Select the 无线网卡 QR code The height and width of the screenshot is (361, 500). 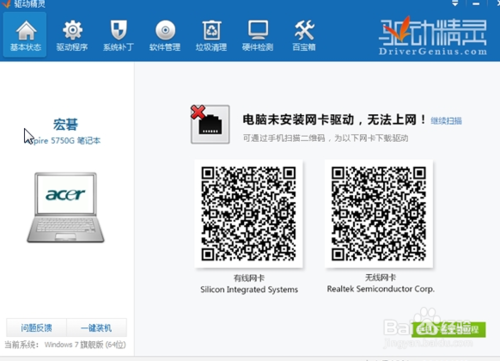[379, 214]
